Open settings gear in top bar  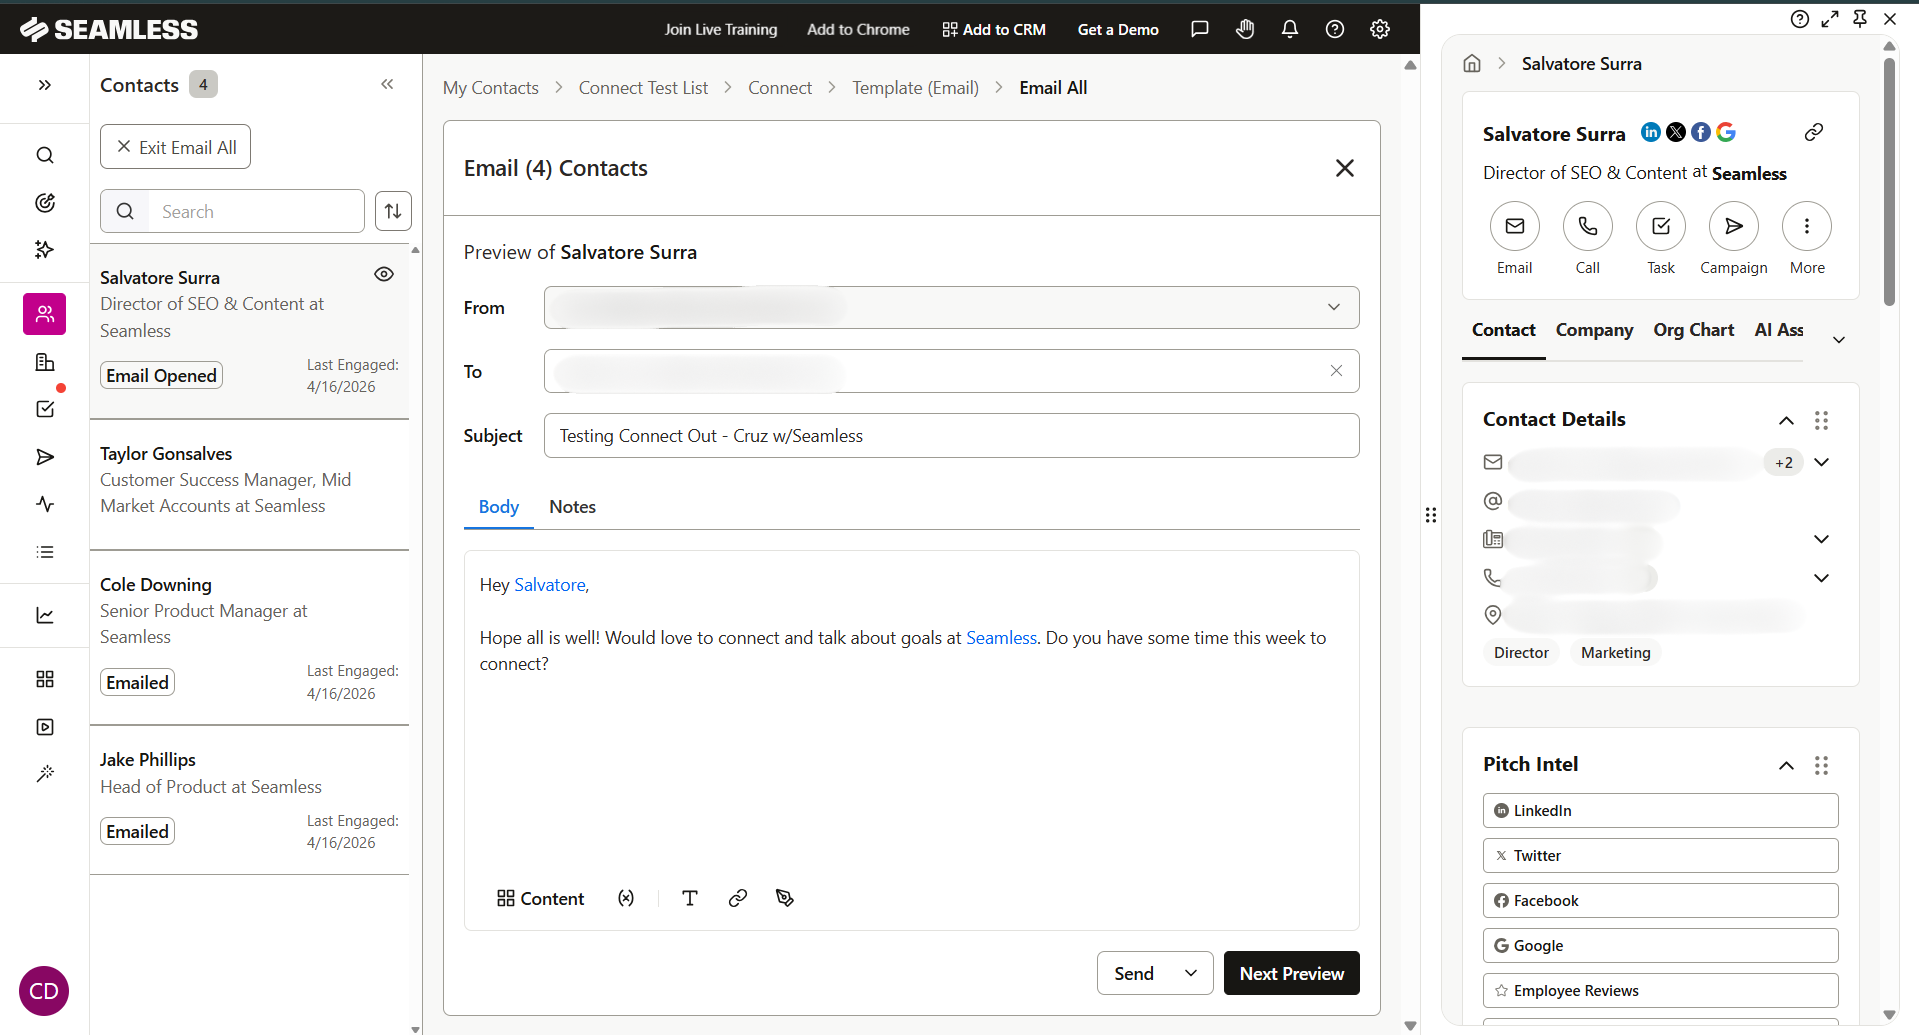coord(1379,29)
